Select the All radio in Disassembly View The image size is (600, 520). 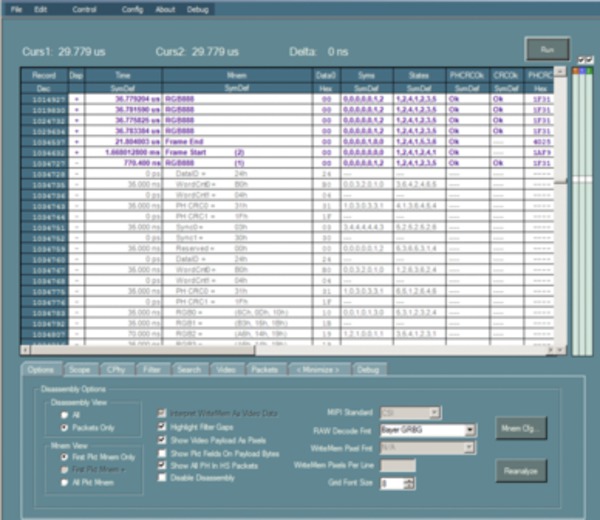63,412
